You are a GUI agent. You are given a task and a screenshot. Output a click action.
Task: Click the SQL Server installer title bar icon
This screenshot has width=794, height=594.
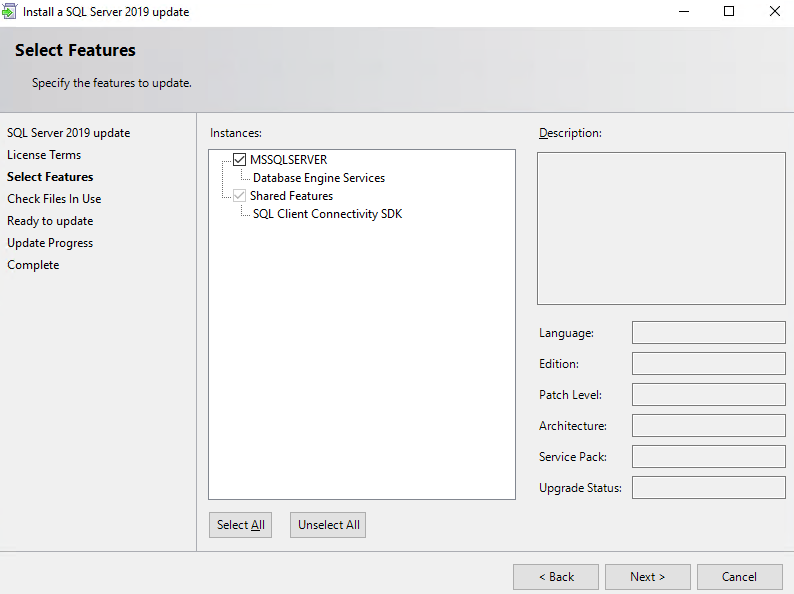click(x=9, y=11)
